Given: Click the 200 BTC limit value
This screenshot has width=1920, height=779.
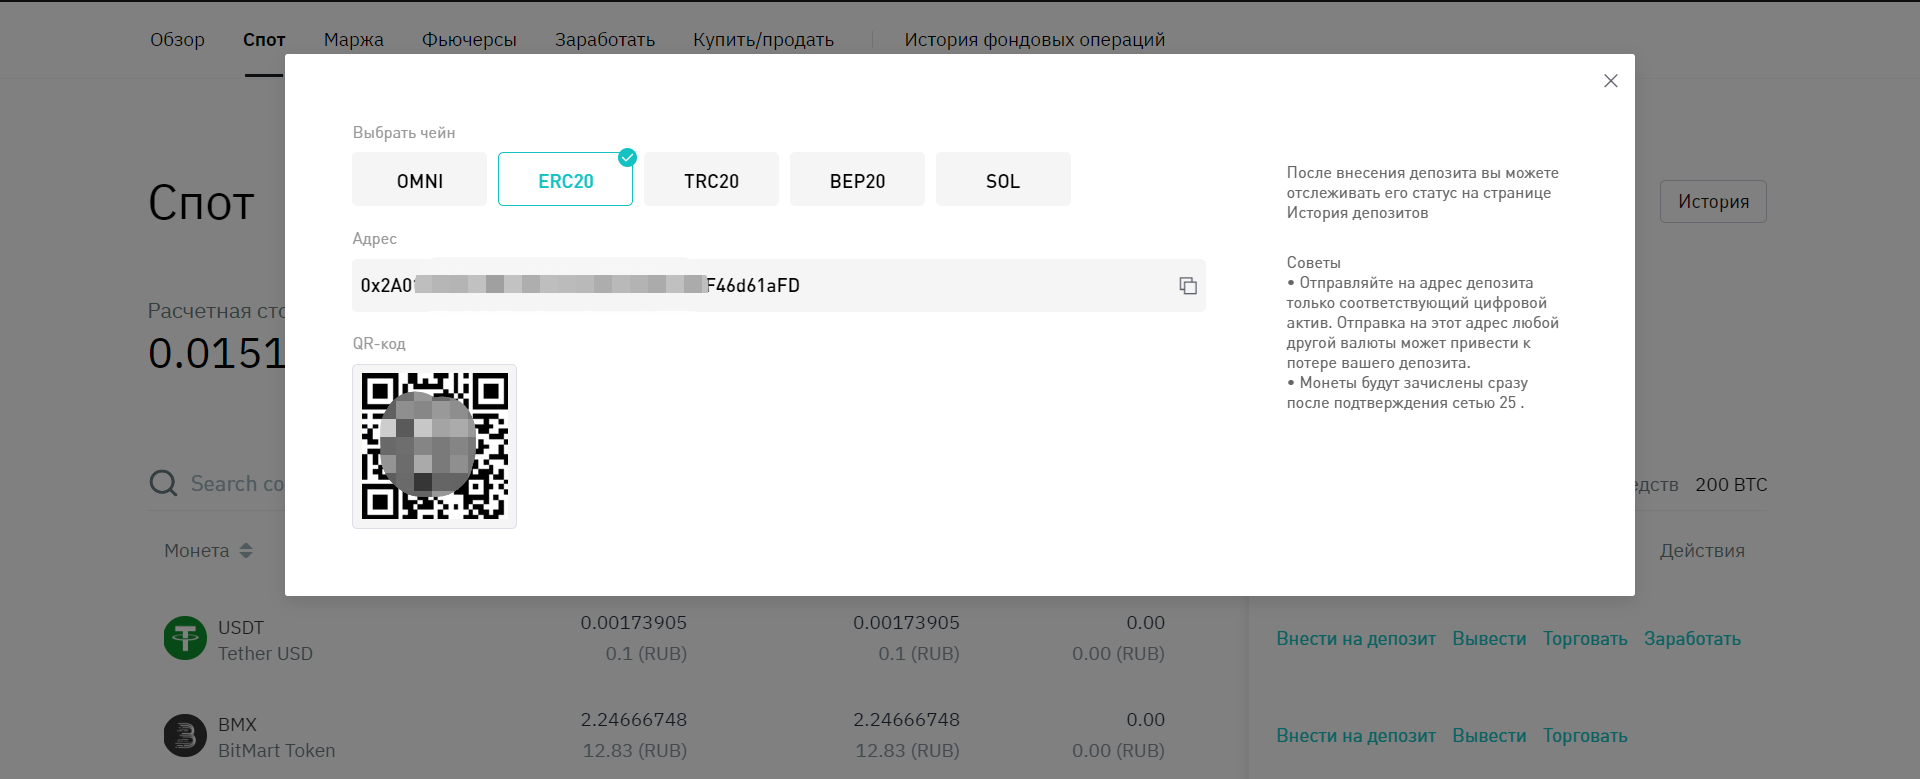Looking at the screenshot, I should [1731, 485].
